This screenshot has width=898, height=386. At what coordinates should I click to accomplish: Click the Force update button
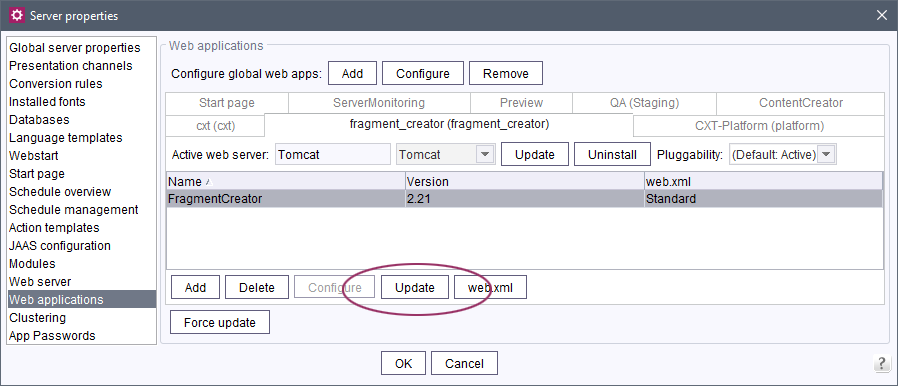pyautogui.click(x=220, y=322)
